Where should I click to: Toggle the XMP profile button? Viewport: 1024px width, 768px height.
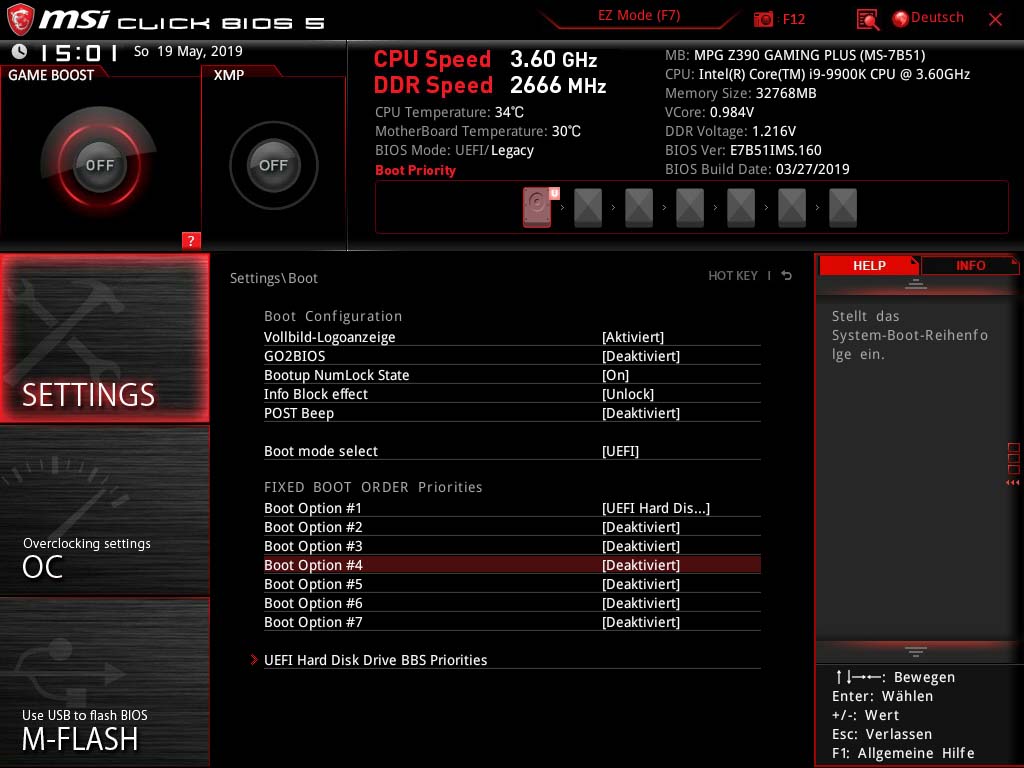(x=273, y=165)
